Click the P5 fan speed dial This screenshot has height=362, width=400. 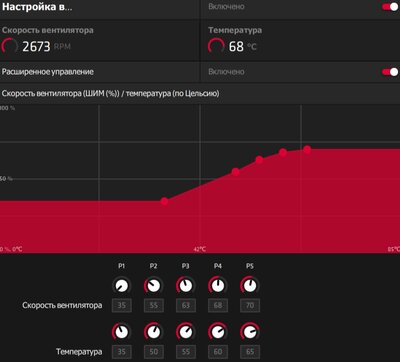(250, 286)
